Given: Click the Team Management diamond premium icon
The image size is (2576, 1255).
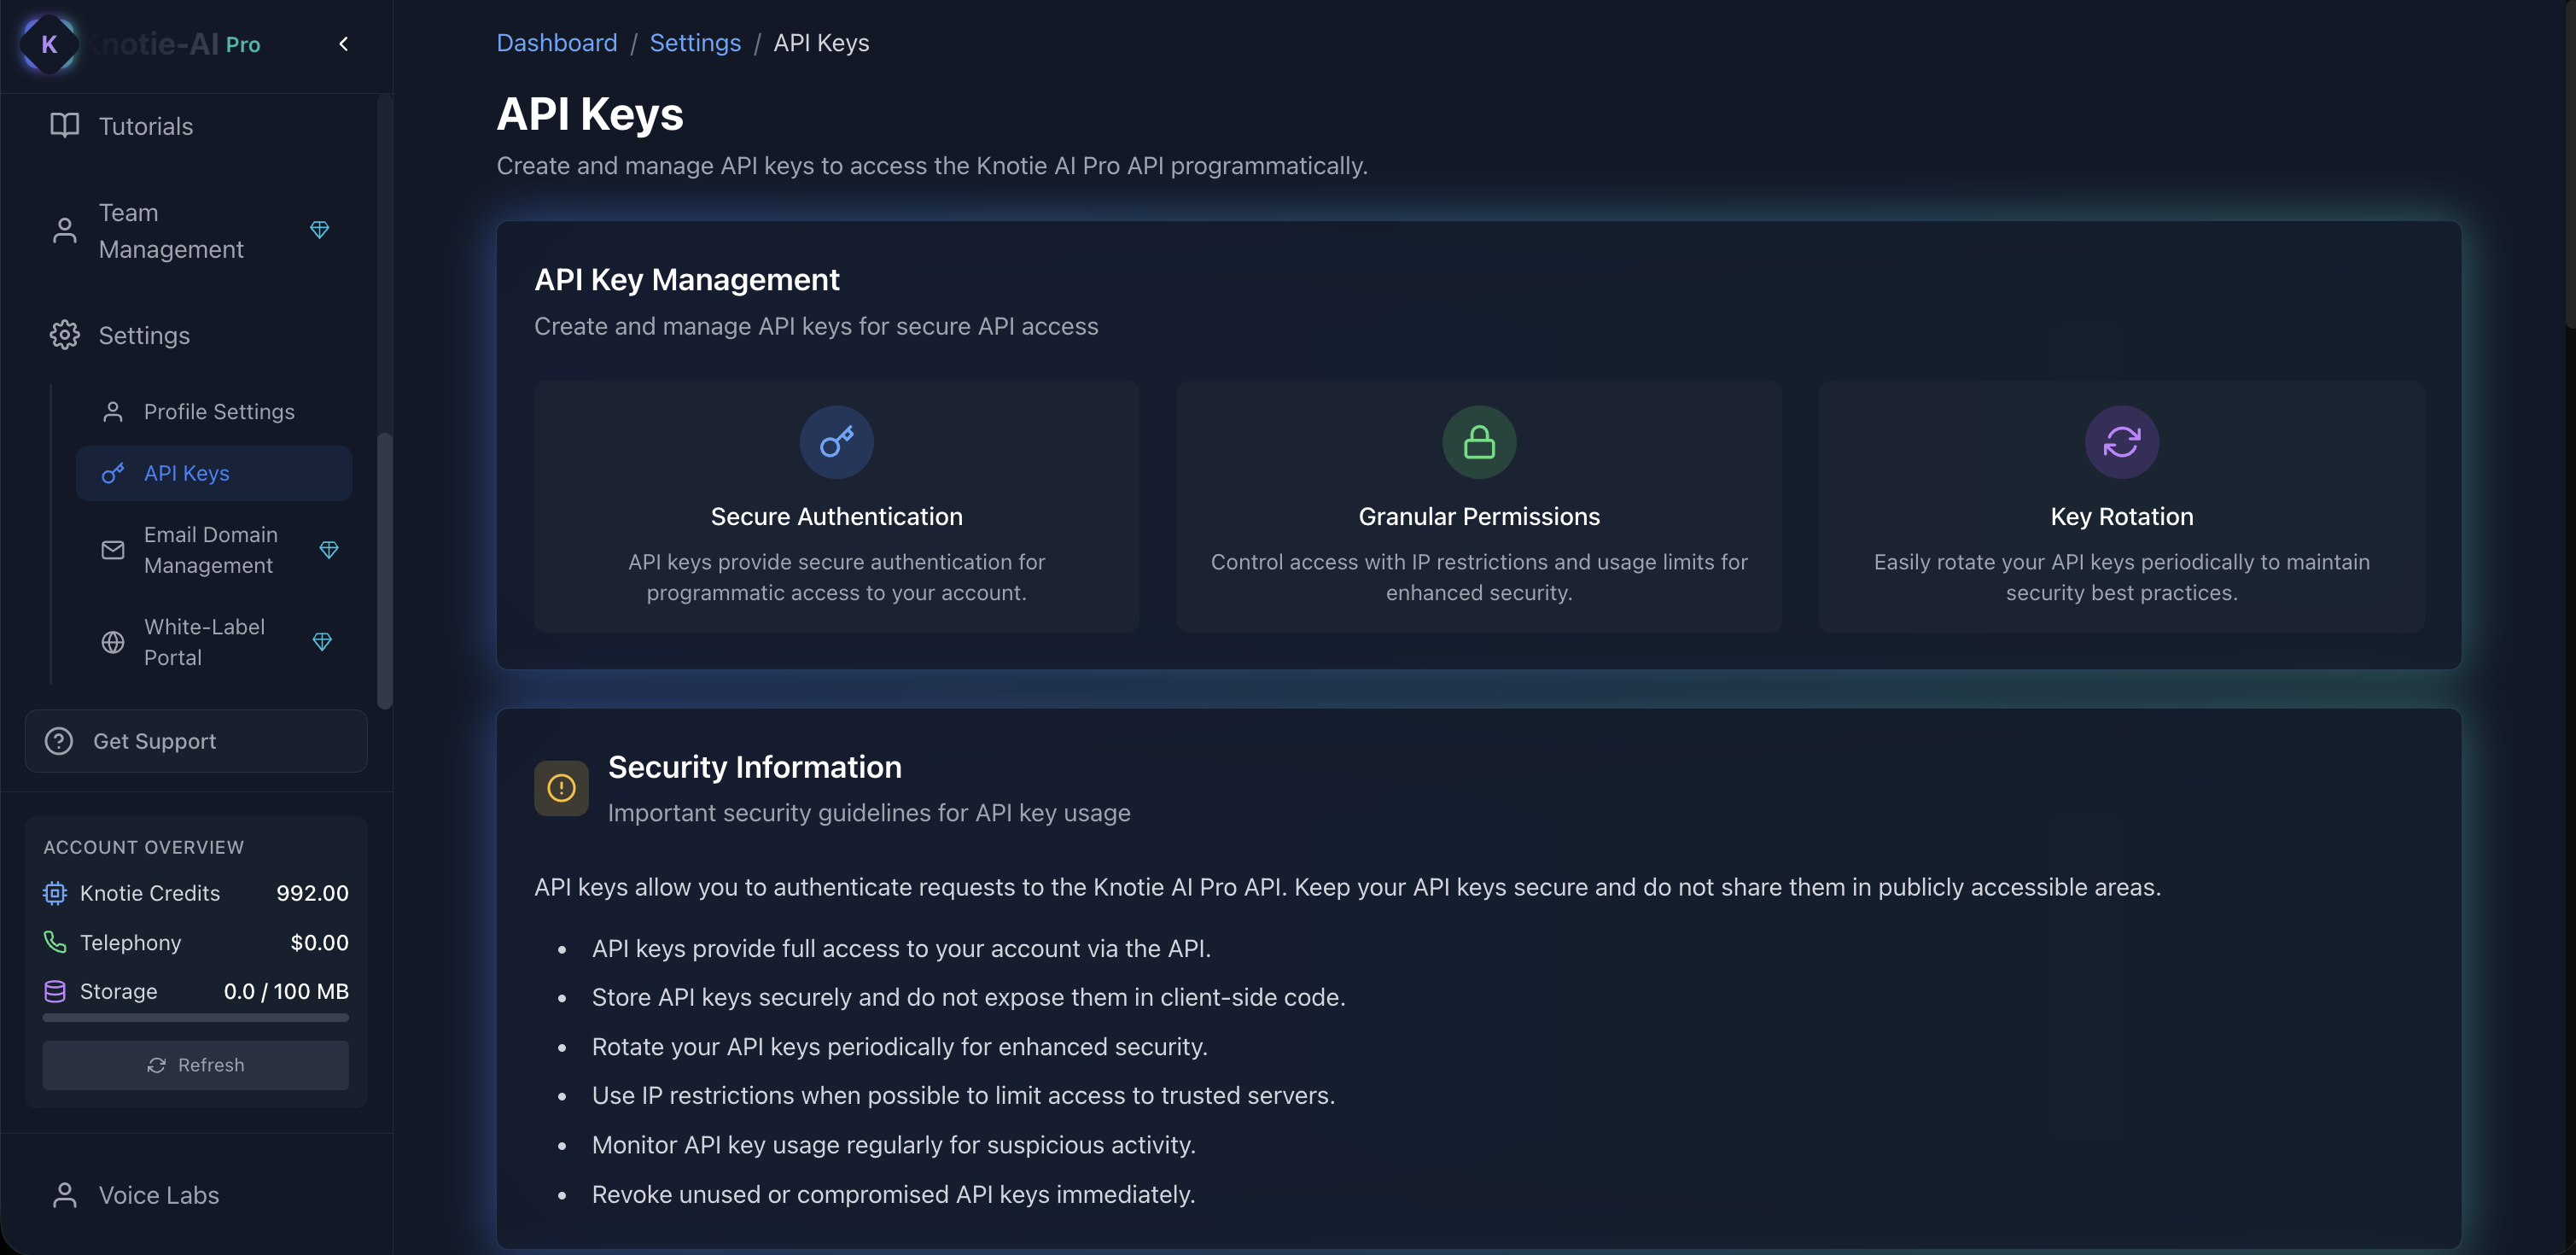Looking at the screenshot, I should [x=319, y=230].
